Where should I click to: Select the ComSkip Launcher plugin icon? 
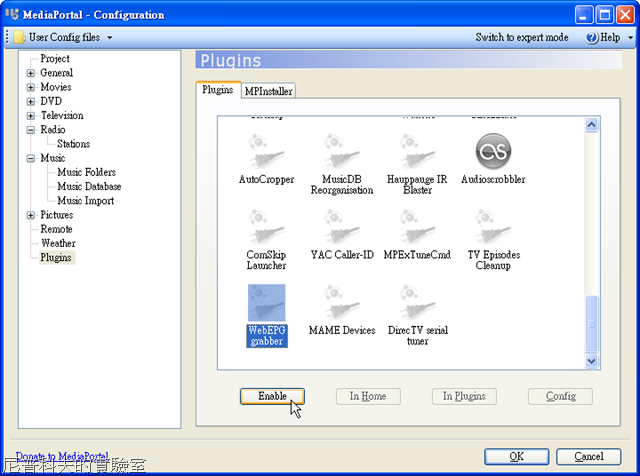(267, 227)
